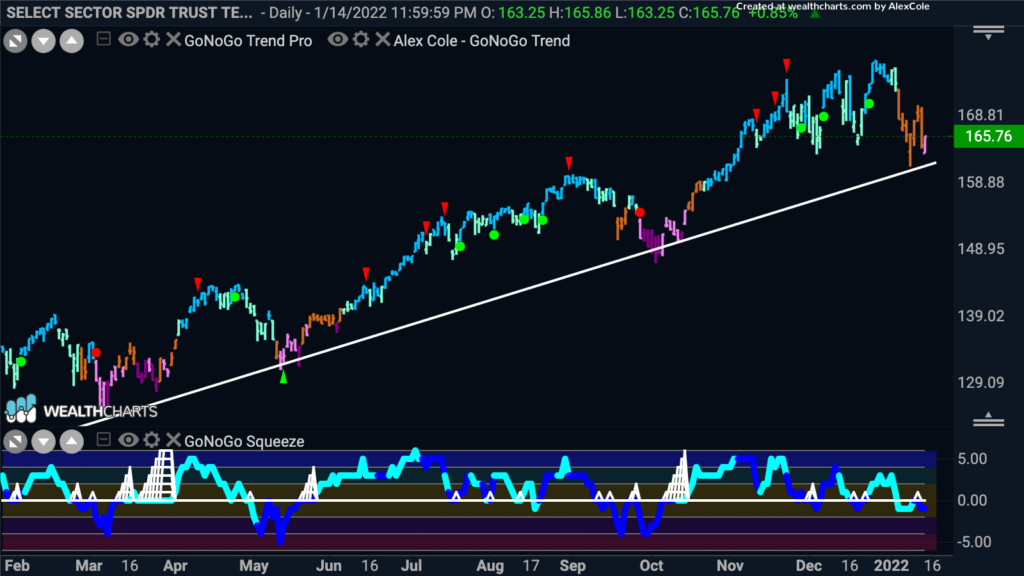
Task: Move main chart pane down arrow
Action: point(43,42)
